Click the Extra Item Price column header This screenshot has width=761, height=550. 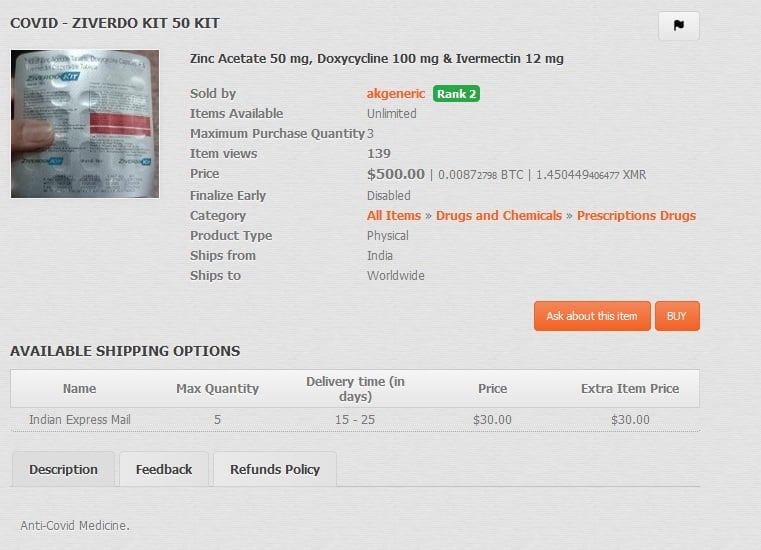630,389
